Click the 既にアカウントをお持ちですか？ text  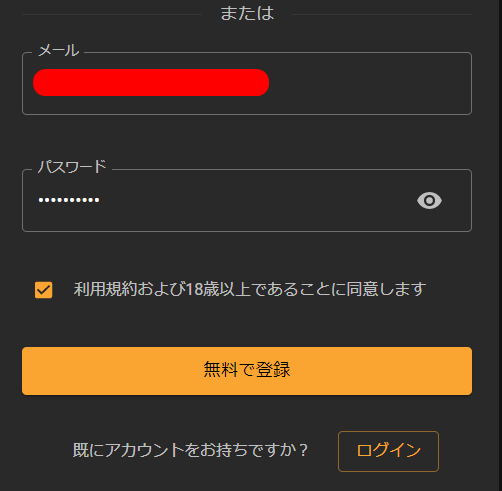(x=190, y=450)
